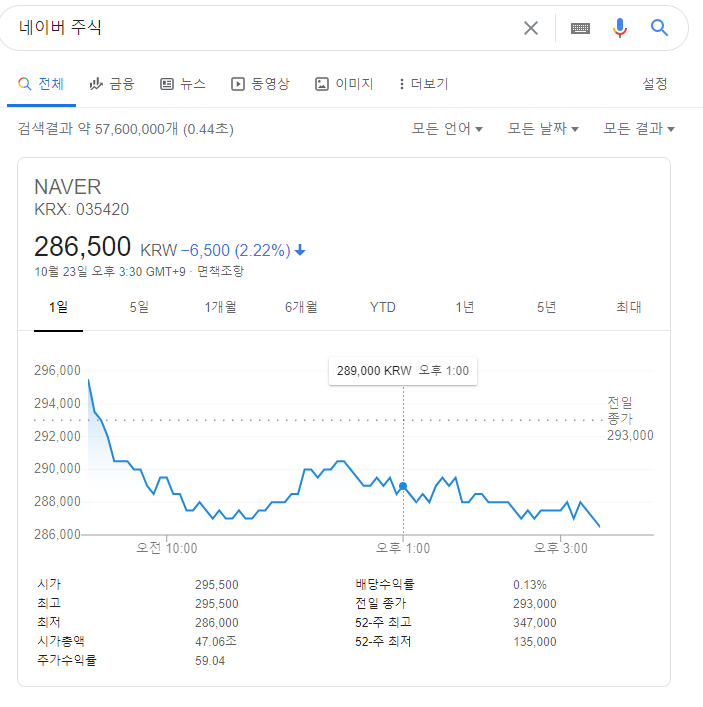Click the 시가 value 295,500

tap(216, 585)
